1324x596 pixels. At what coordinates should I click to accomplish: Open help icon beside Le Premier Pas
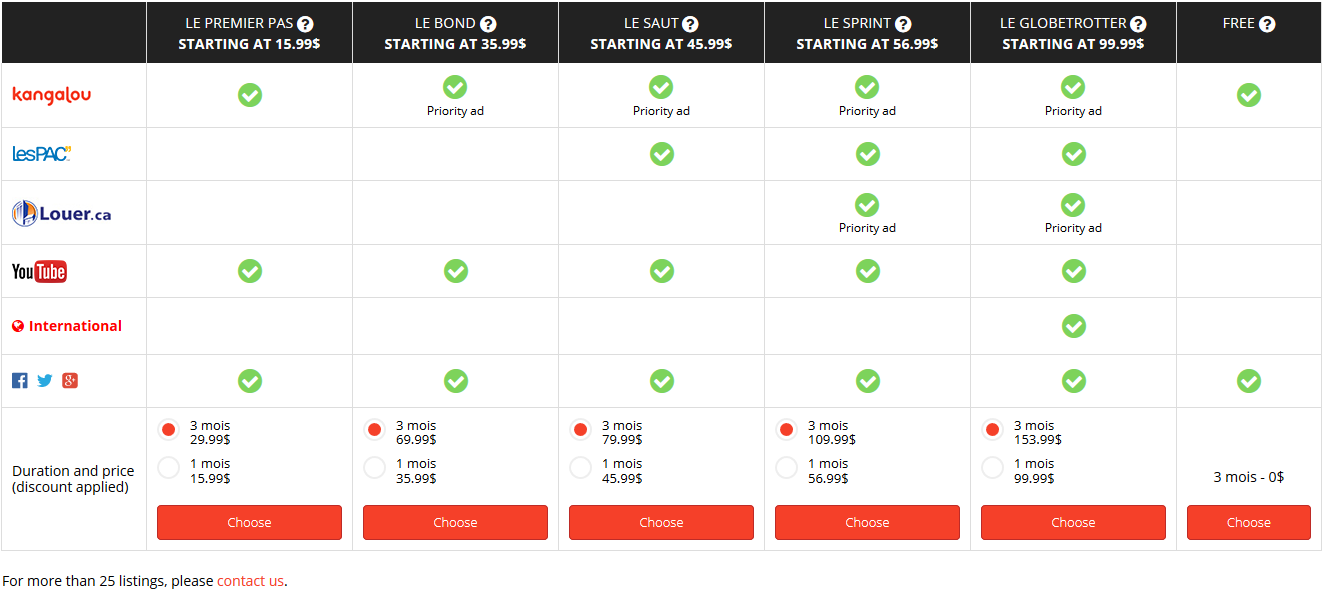coord(305,24)
